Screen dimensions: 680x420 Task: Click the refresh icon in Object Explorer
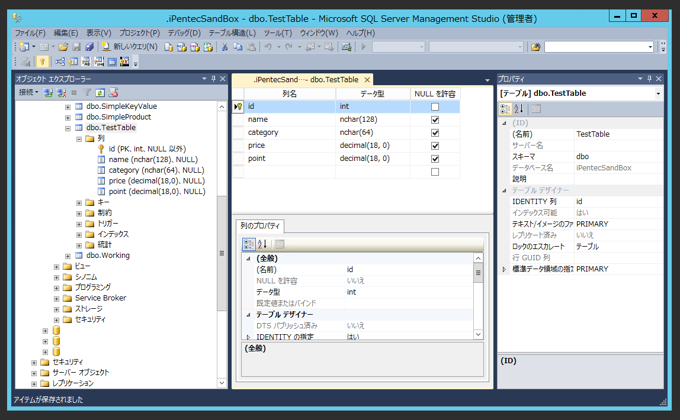point(100,92)
